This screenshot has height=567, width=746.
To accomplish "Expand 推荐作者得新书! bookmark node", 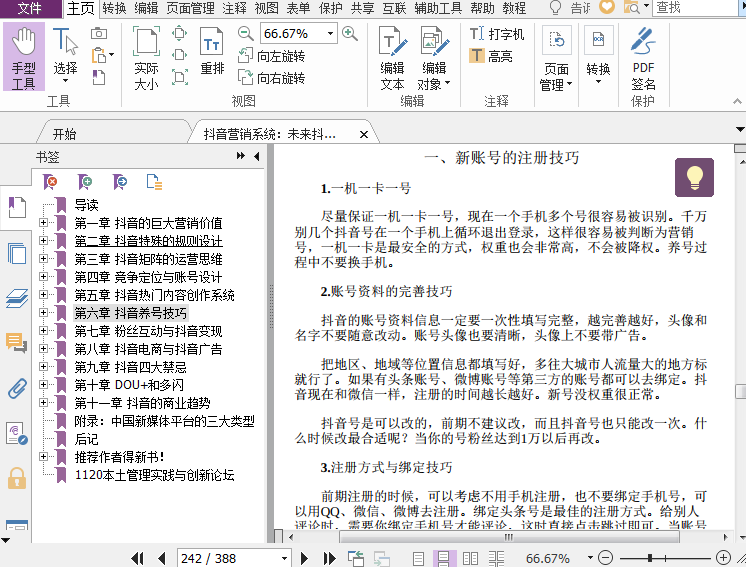I will 43,457.
